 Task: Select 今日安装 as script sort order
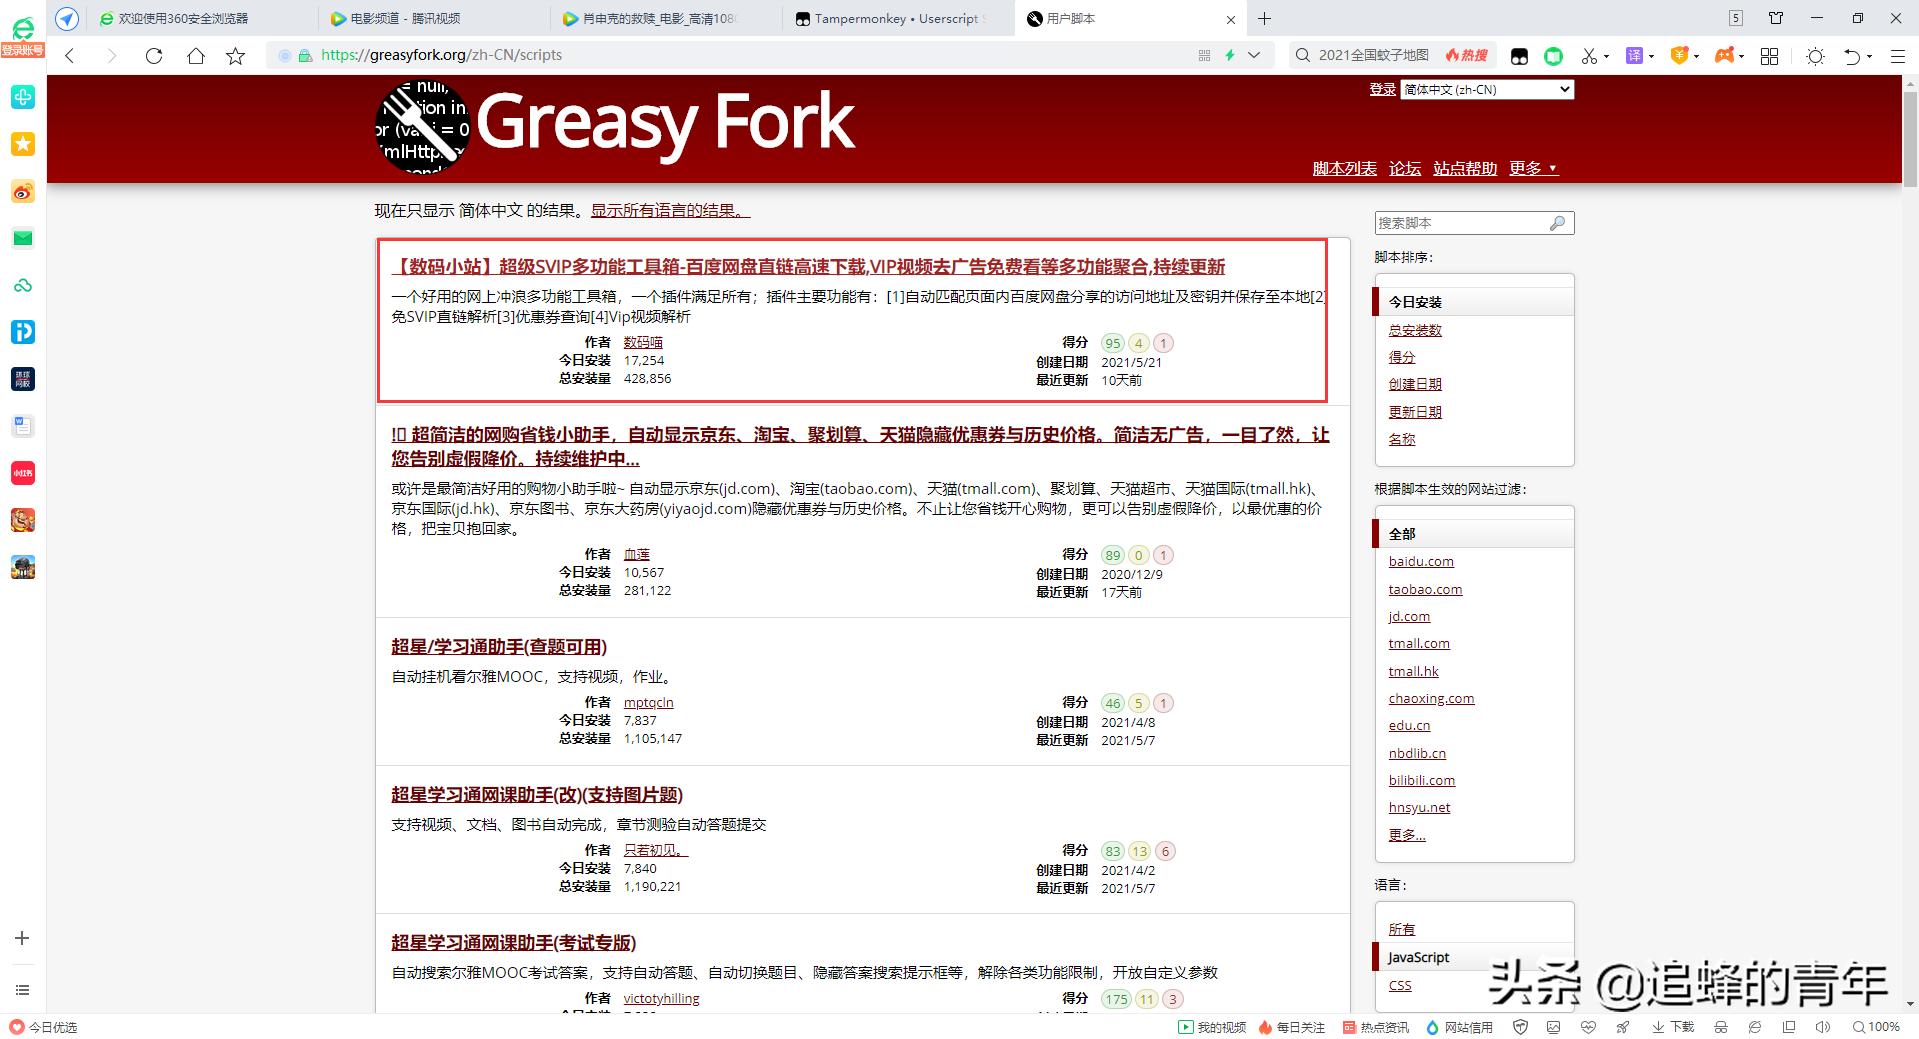[1417, 301]
